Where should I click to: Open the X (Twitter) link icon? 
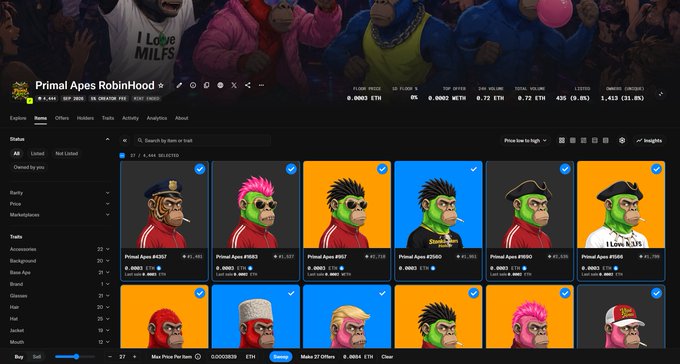click(234, 85)
